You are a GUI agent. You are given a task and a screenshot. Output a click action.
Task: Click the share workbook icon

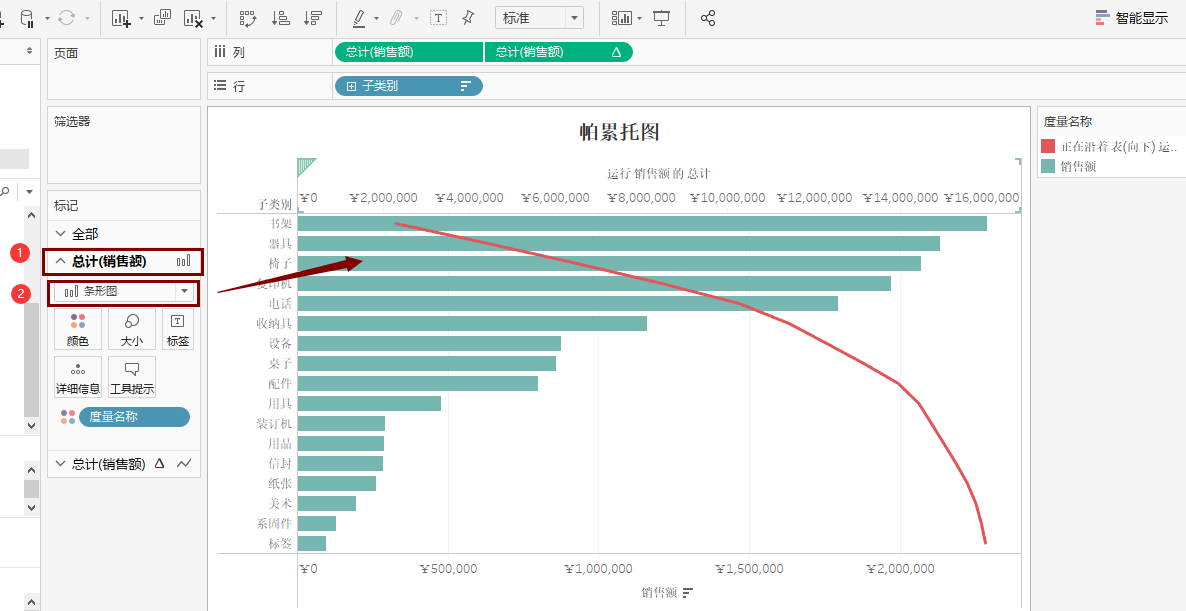(708, 18)
